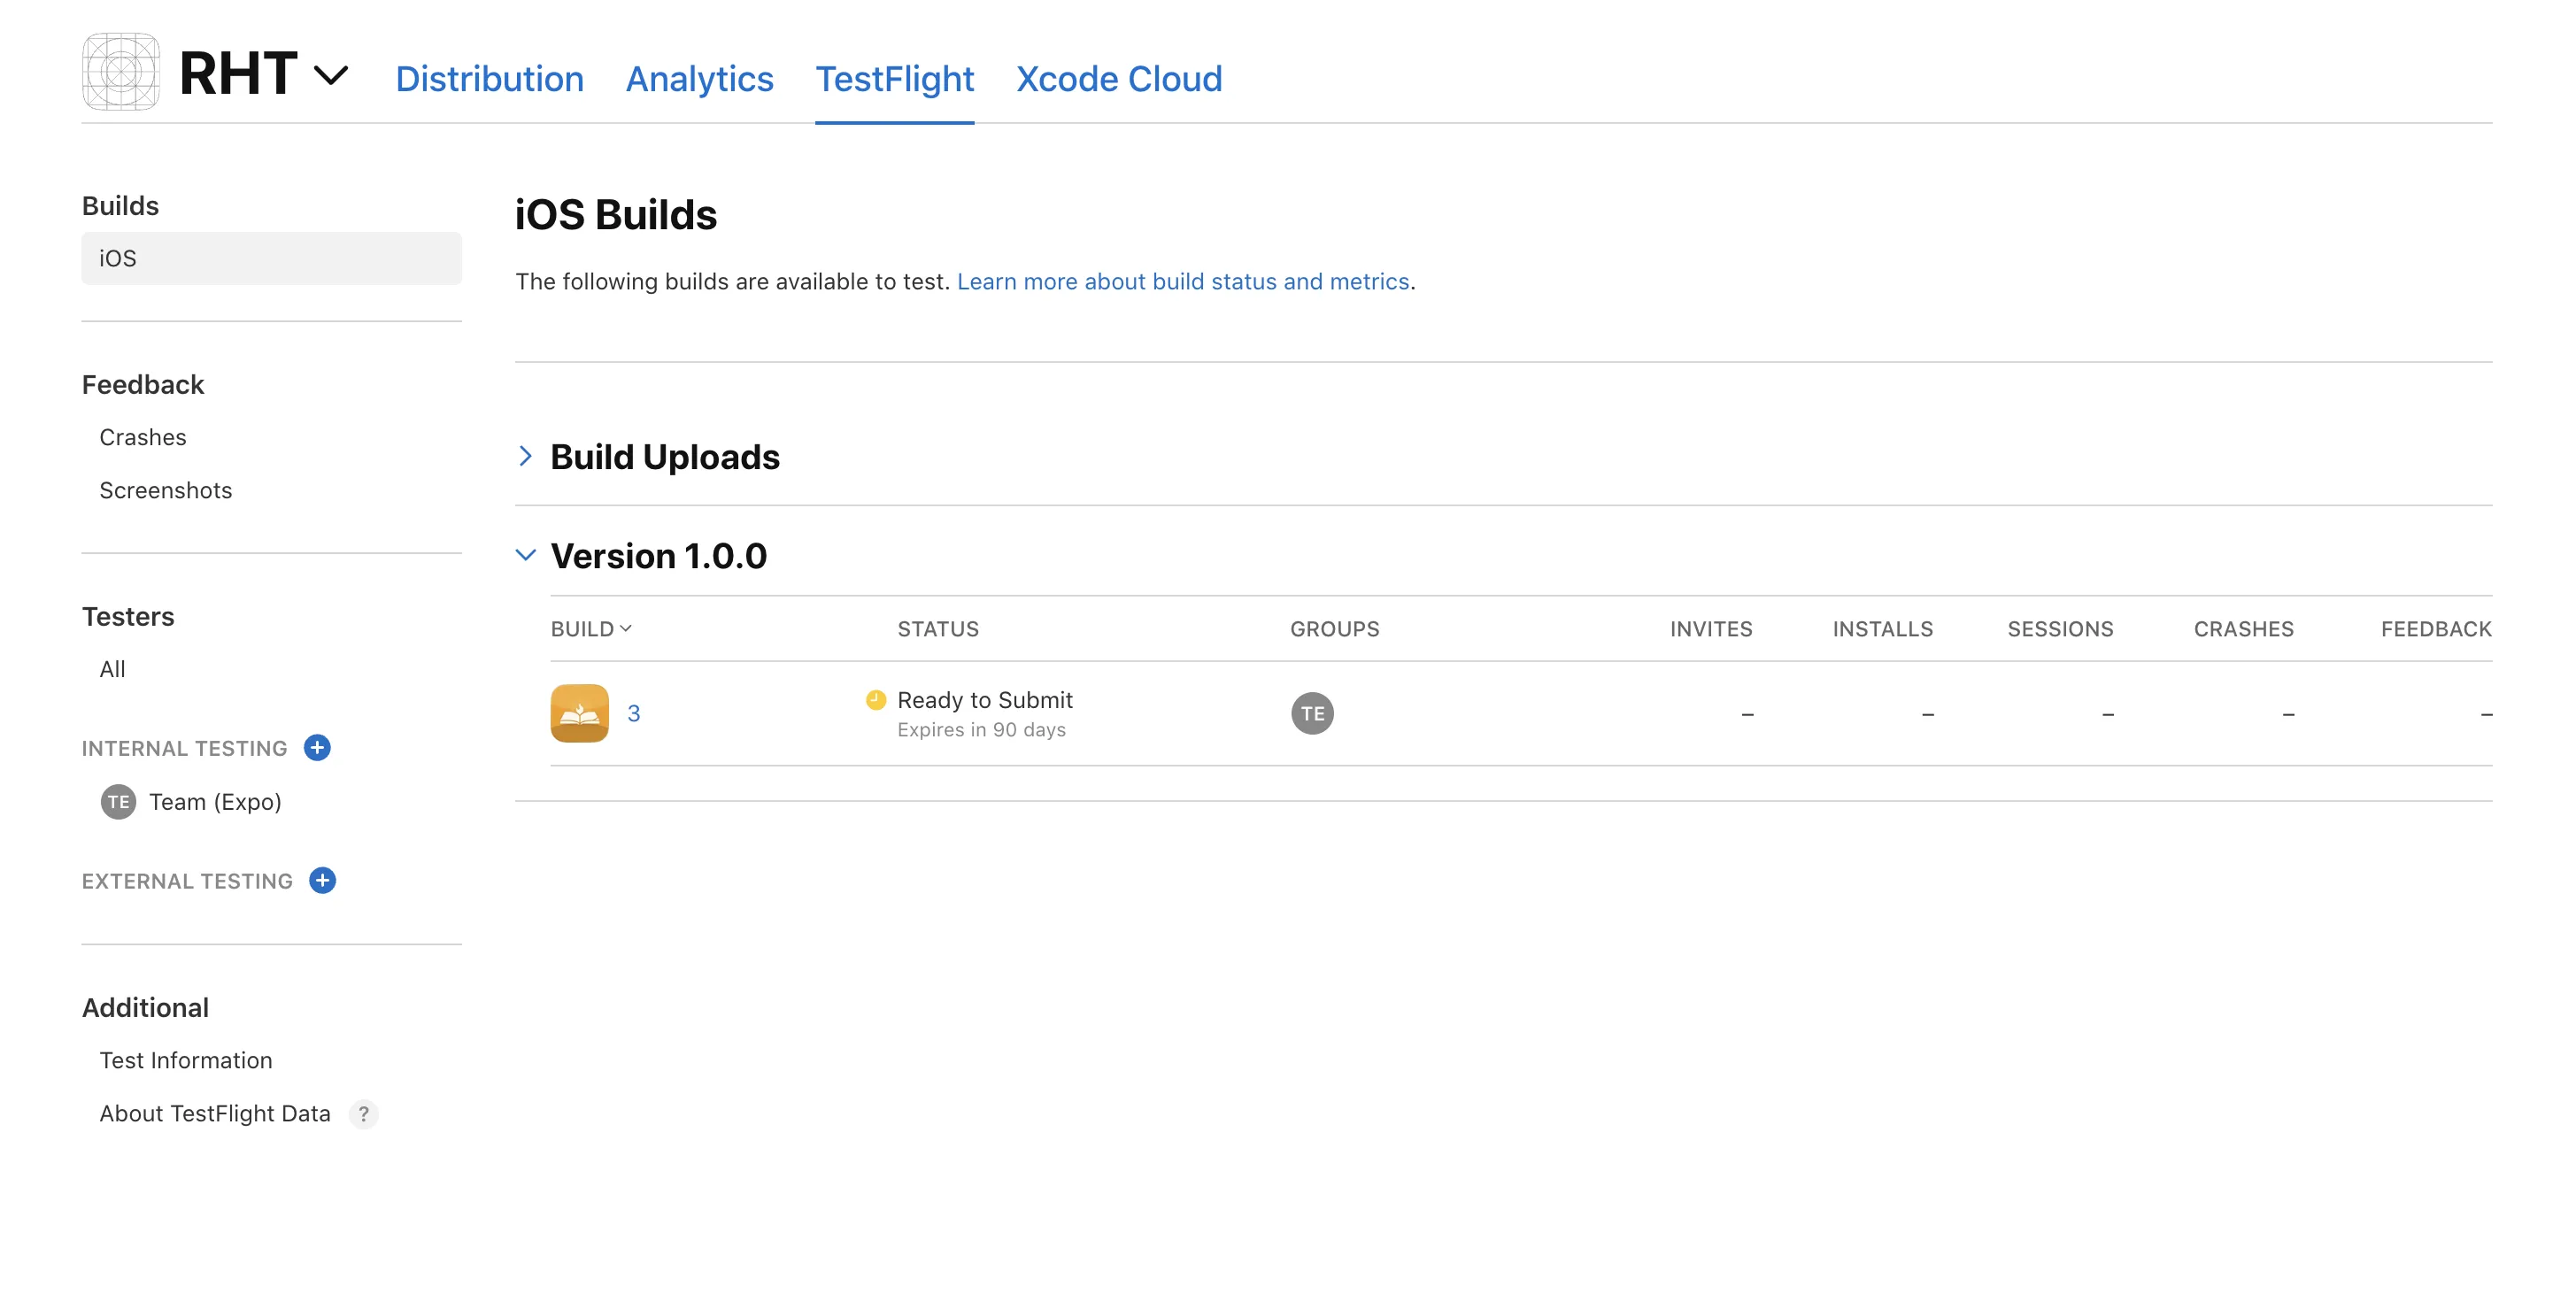
Task: Switch to the Distribution tab
Action: point(489,78)
